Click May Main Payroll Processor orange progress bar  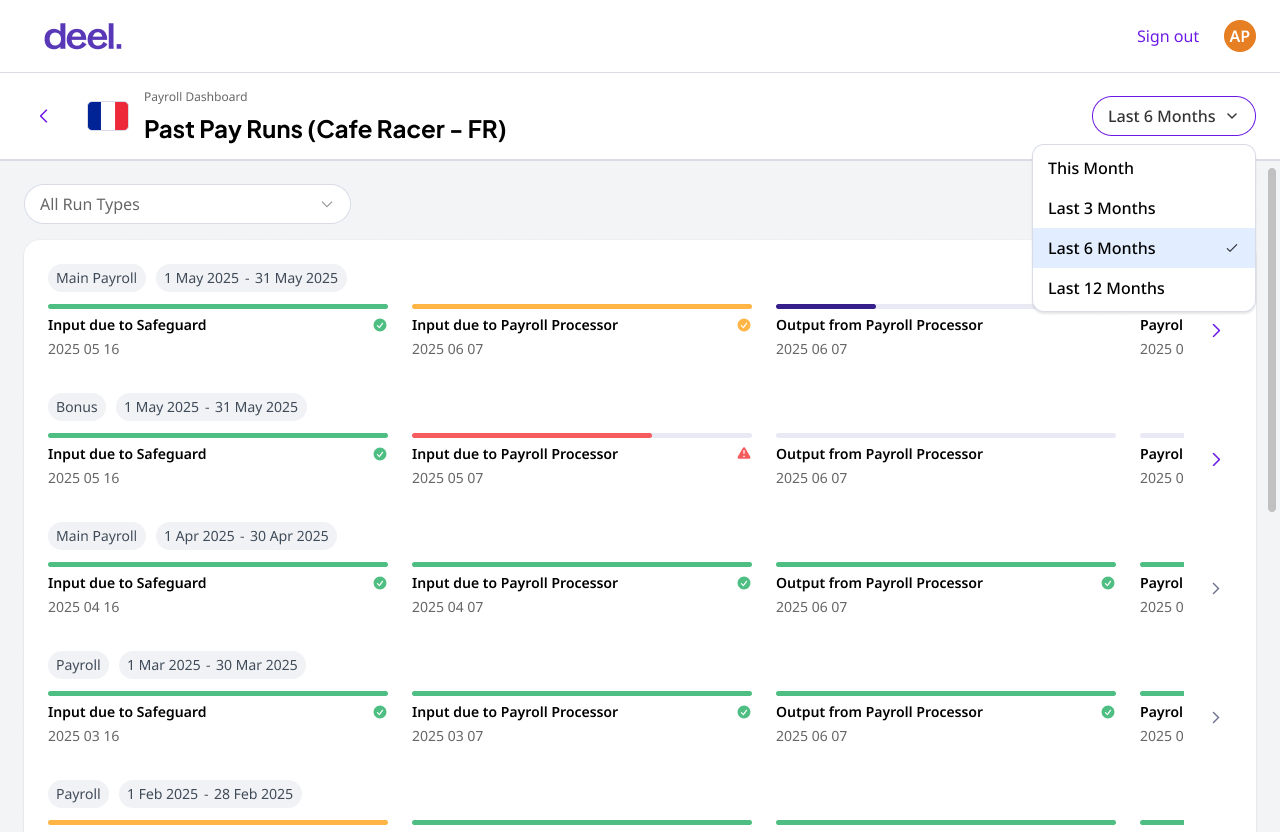coord(582,306)
